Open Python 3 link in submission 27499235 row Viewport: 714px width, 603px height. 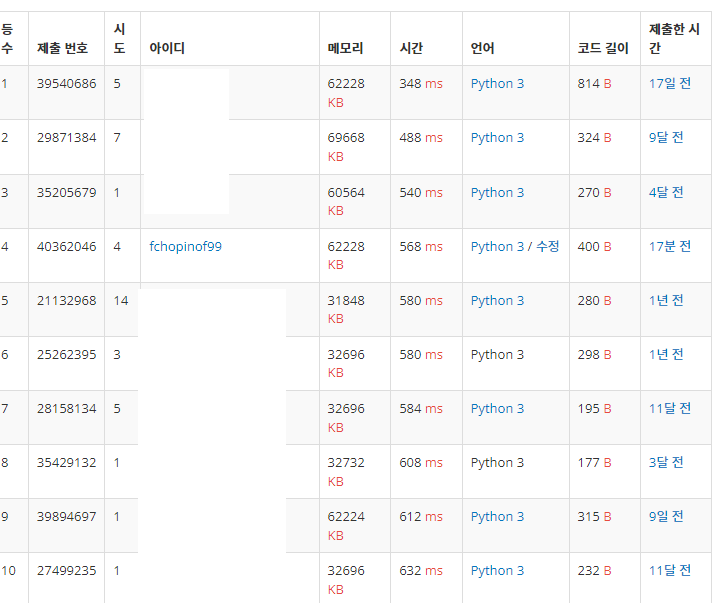pyautogui.click(x=497, y=571)
